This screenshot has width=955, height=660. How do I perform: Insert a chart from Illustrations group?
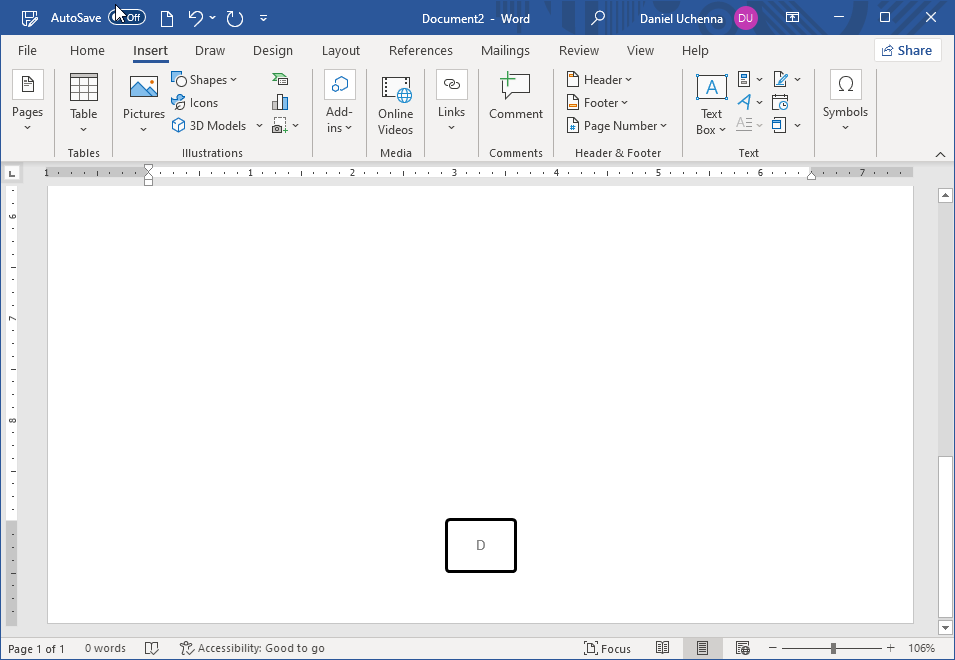pos(280,103)
